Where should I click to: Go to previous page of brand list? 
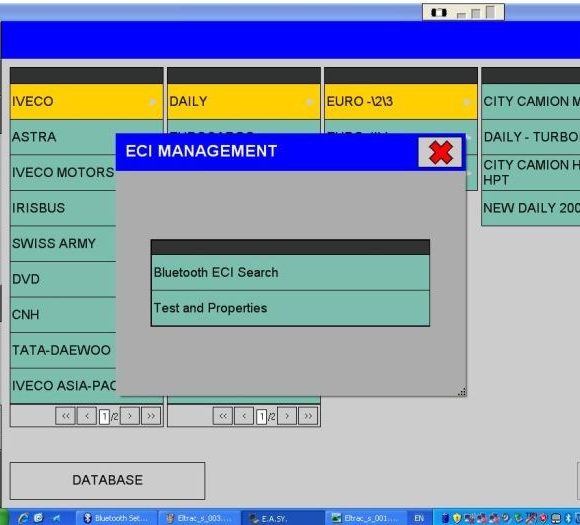click(87, 416)
